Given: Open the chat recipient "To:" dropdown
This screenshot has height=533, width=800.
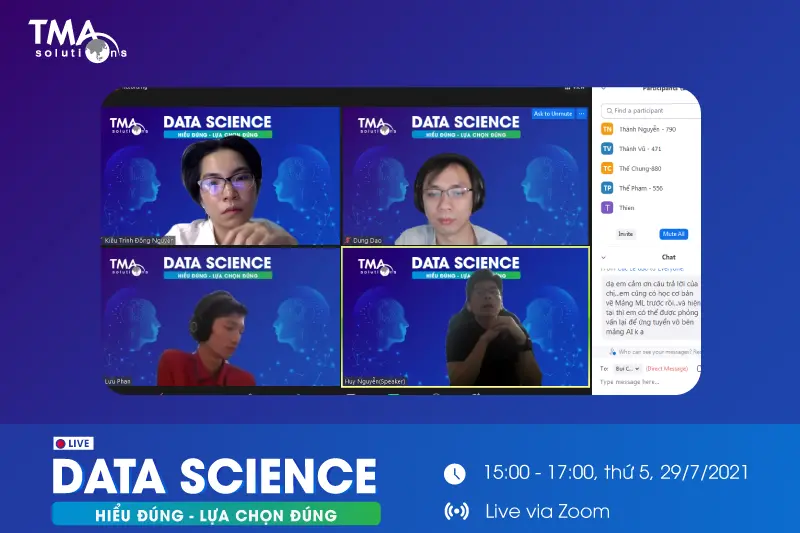Looking at the screenshot, I should point(625,368).
